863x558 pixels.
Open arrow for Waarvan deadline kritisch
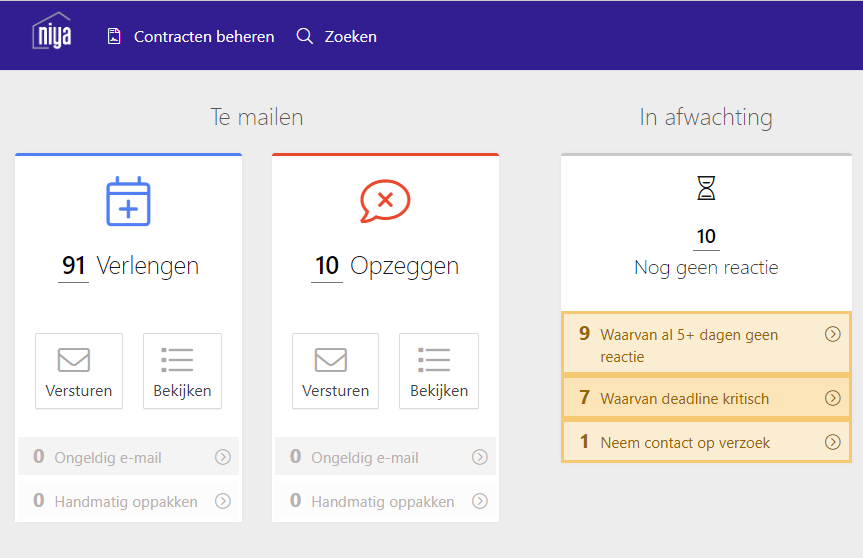[833, 398]
